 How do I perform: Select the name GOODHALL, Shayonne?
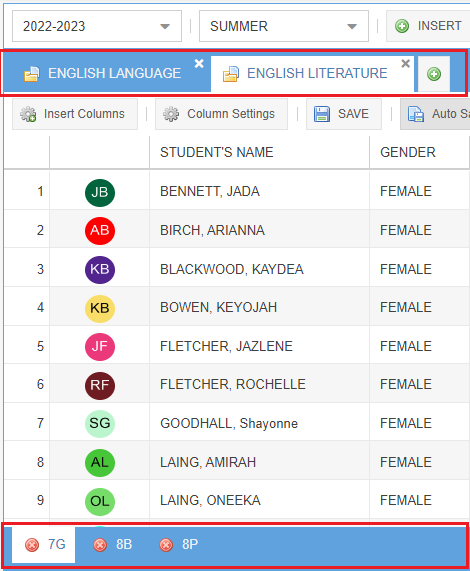coord(229,424)
